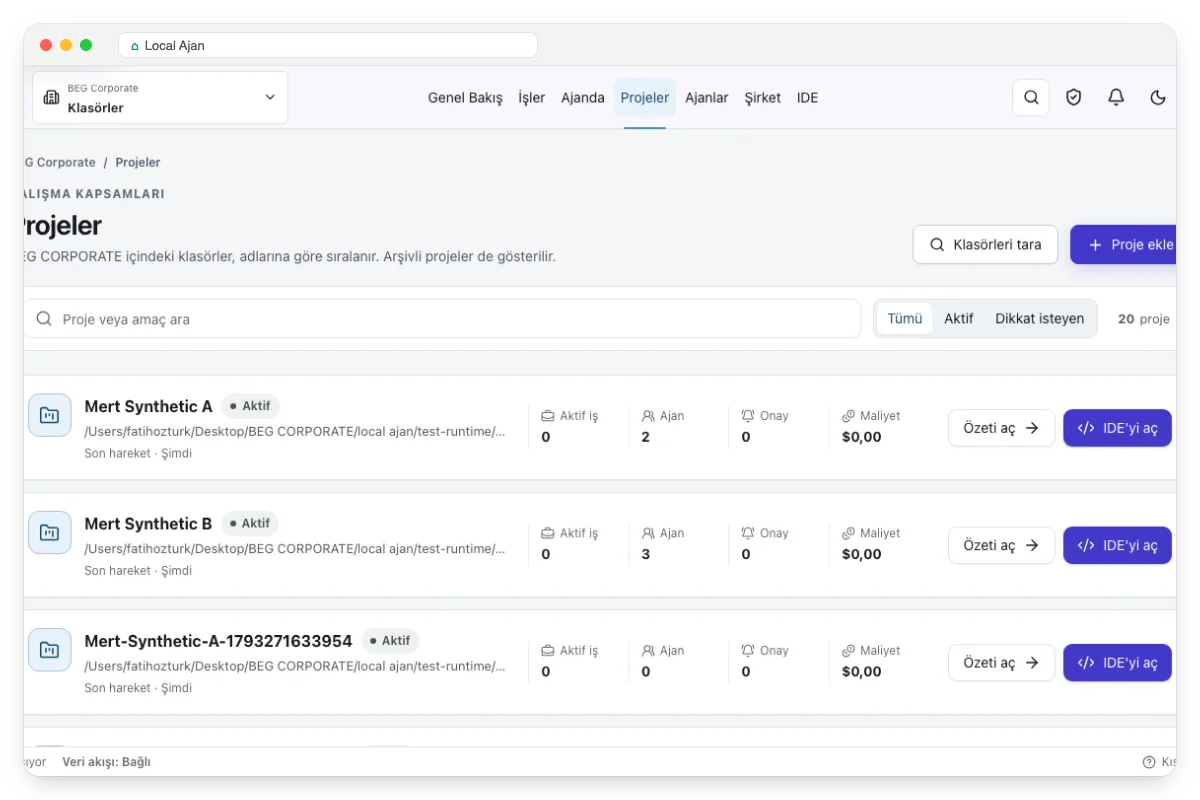Switch to İşler tab

532,98
